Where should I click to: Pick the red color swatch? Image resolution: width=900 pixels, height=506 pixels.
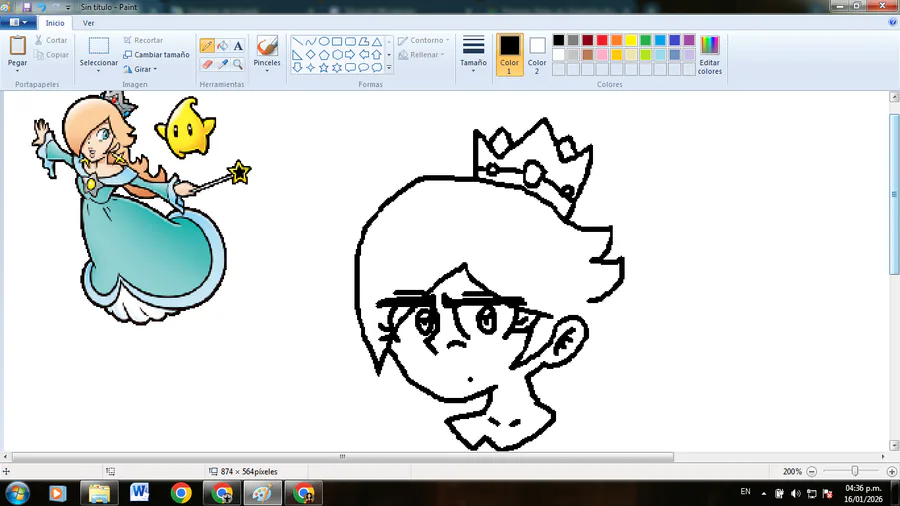click(602, 40)
